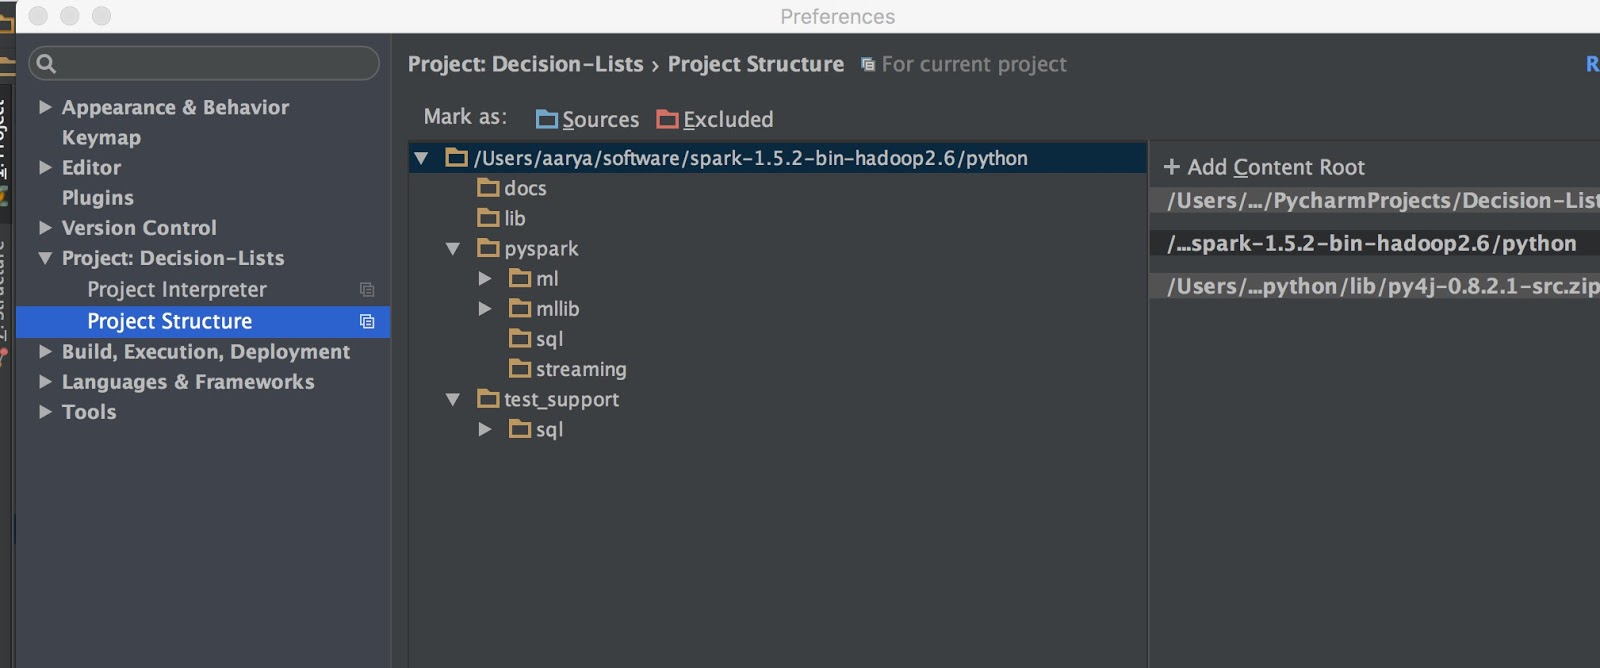Click the lib folder icon
The width and height of the screenshot is (1600, 668).
pos(488,218)
